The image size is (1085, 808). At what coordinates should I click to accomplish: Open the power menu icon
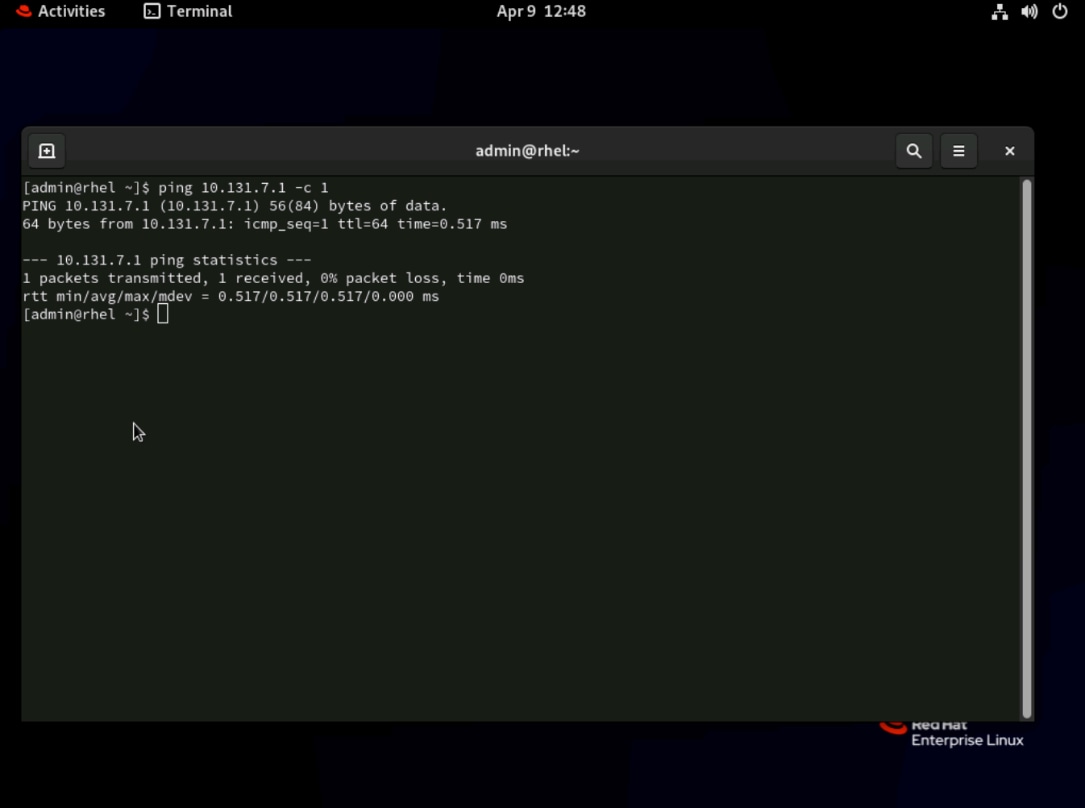[x=1059, y=12]
